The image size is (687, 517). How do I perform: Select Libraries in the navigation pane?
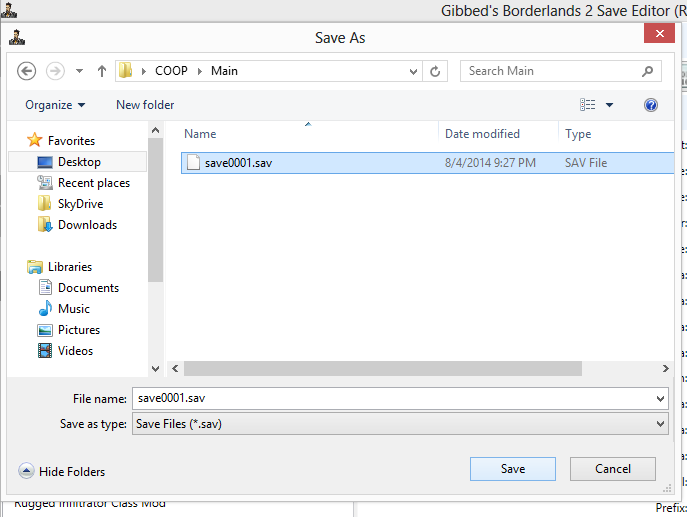coord(70,267)
